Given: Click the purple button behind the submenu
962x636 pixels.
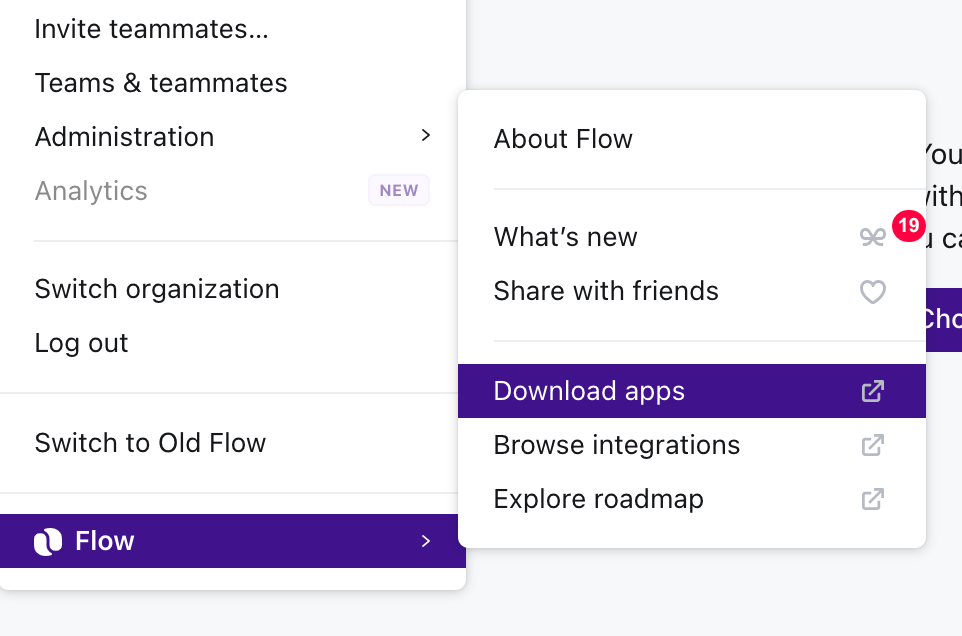Looking at the screenshot, I should tap(944, 320).
